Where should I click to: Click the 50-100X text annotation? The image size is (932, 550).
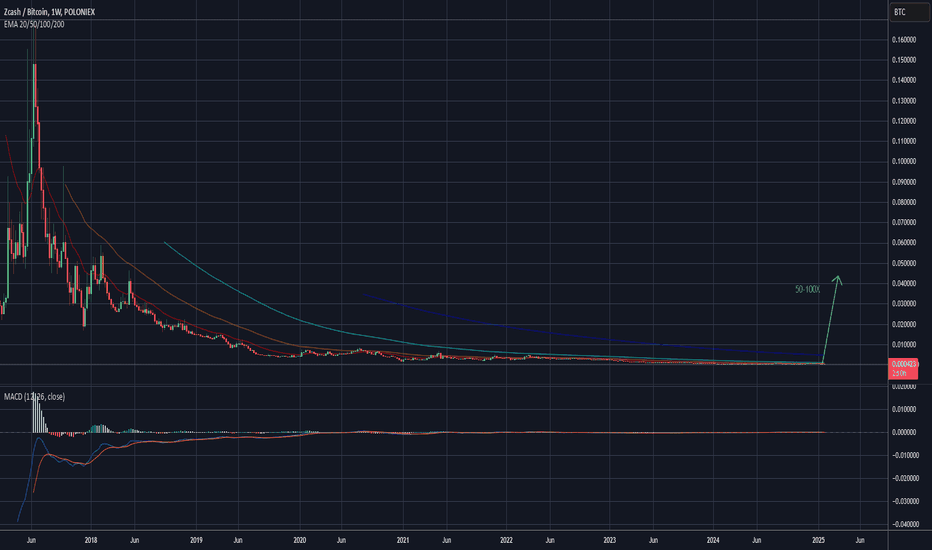click(807, 290)
